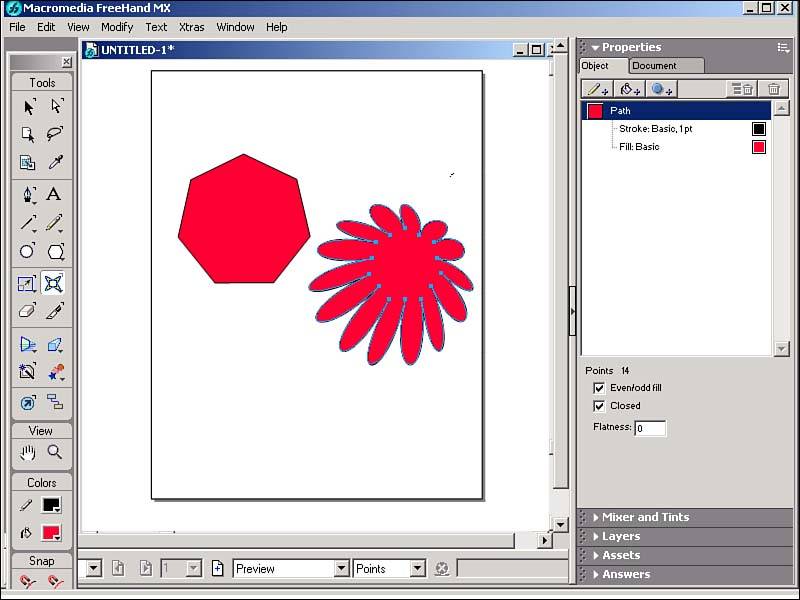This screenshot has width=800, height=600.
Task: Click the red fill color swatch in Tools
Action: click(51, 533)
